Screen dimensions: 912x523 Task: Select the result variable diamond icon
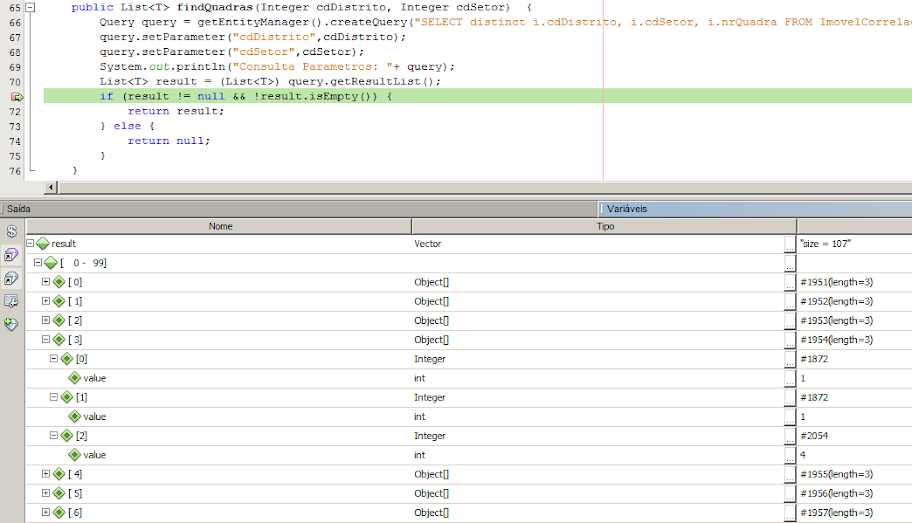click(43, 244)
